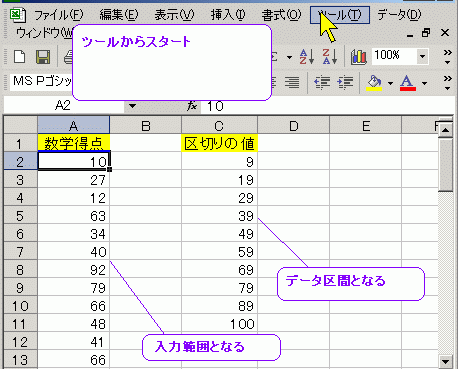This screenshot has height=369, width=458.
Task: Open the ファイル(F) menu
Action: (x=59, y=15)
